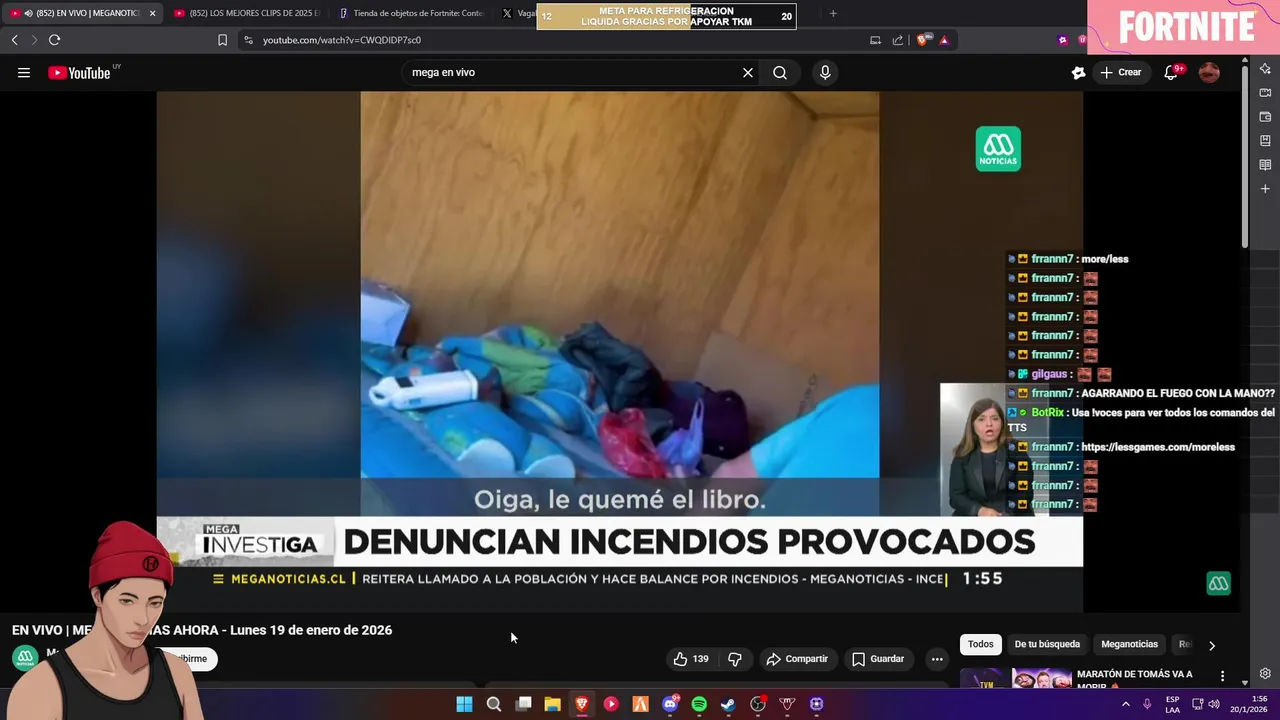1280x720 pixels.
Task: Click the Crear button
Action: tap(1121, 72)
